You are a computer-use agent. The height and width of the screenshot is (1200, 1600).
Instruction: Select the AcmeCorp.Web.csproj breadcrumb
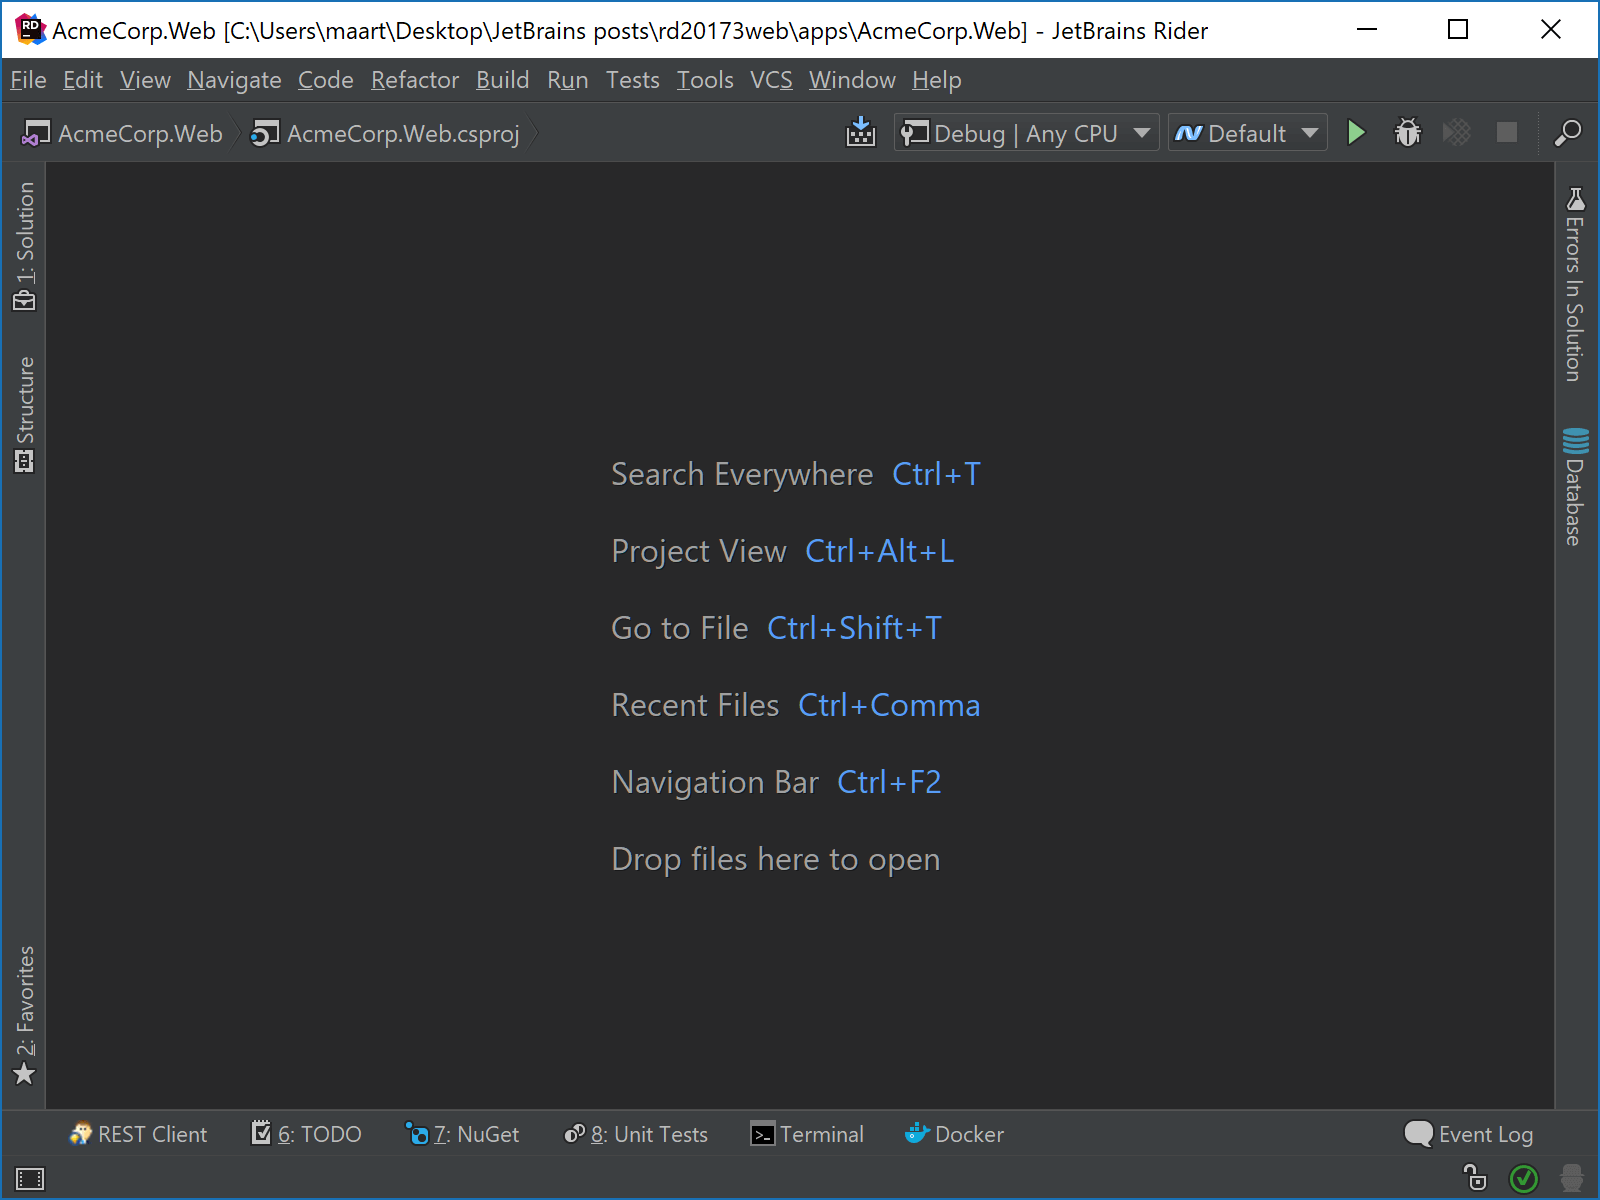[385, 133]
